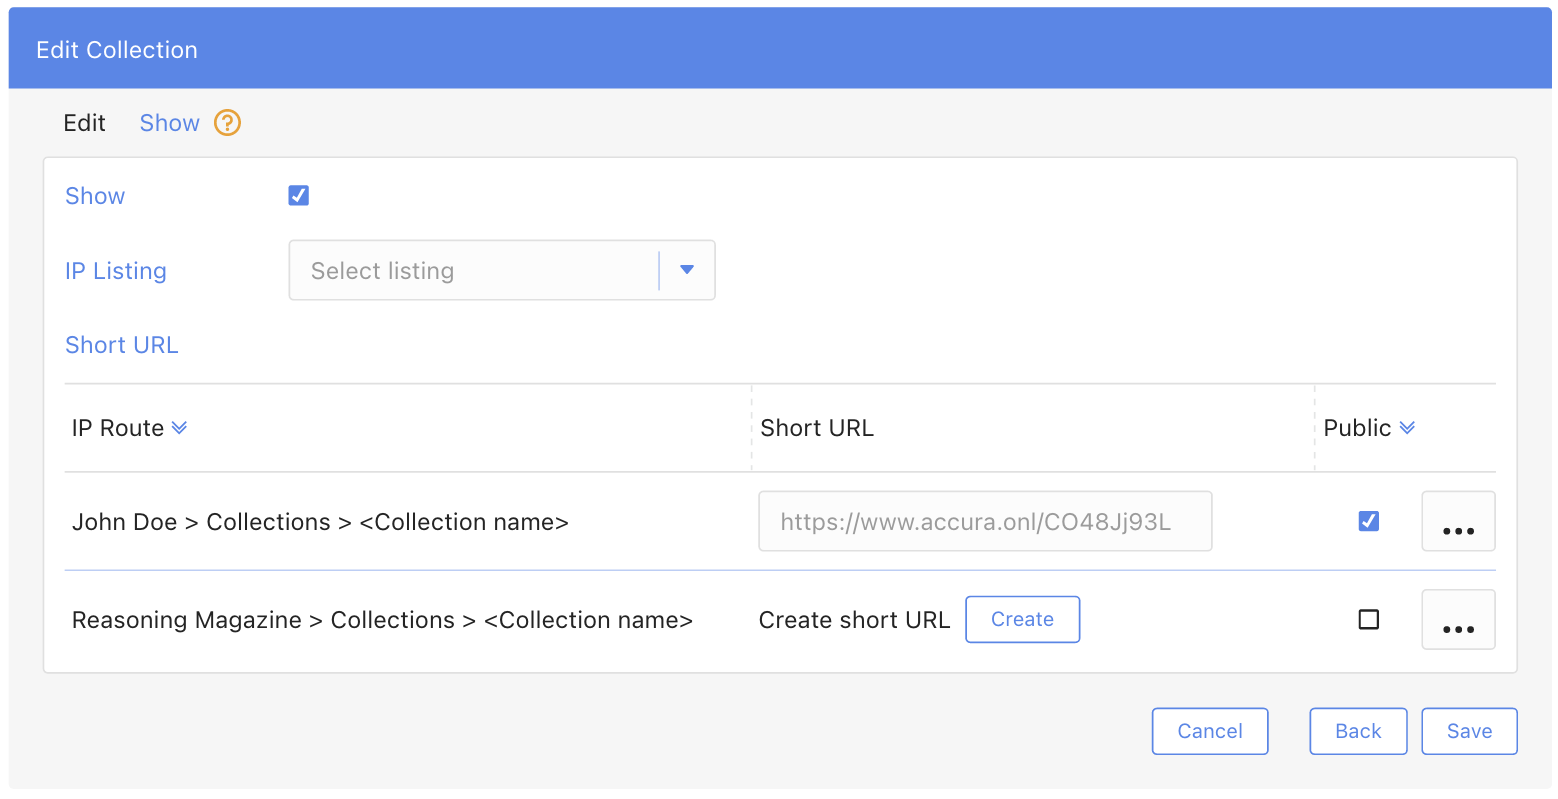Open more options for Reasoning Magazine row
Viewport: 1558px width, 799px height.
(1458, 619)
